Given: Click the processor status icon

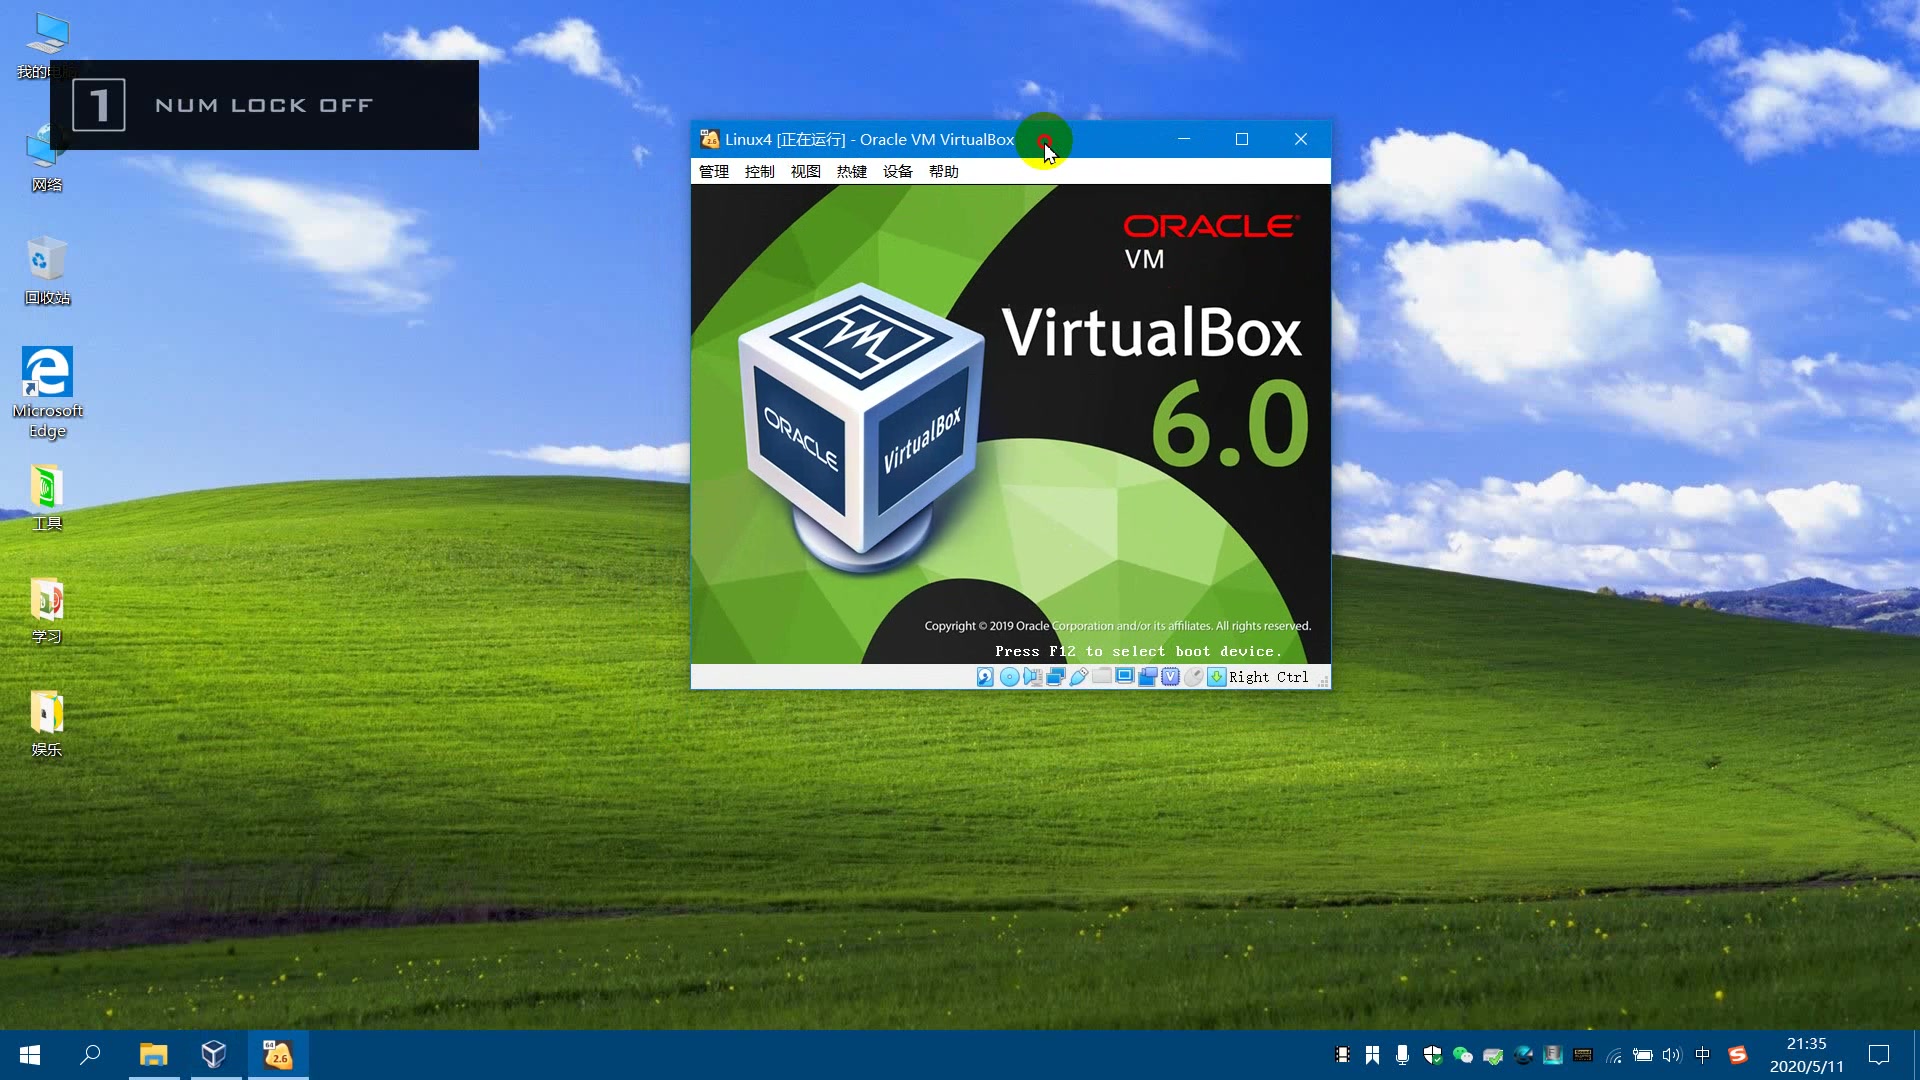Looking at the screenshot, I should click(x=1171, y=677).
